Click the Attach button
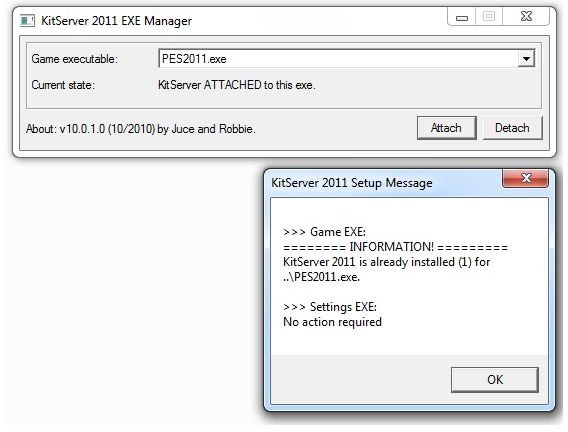The width and height of the screenshot is (568, 432). pos(446,128)
